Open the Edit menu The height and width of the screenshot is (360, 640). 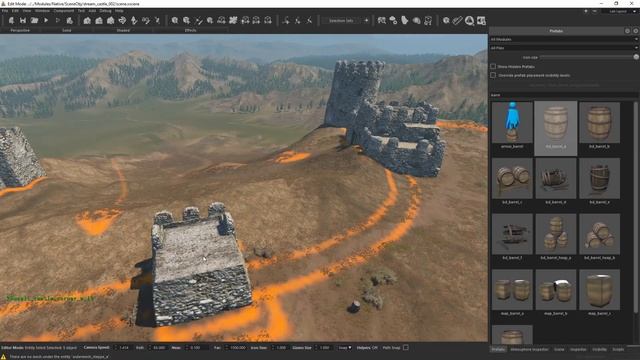(x=15, y=11)
